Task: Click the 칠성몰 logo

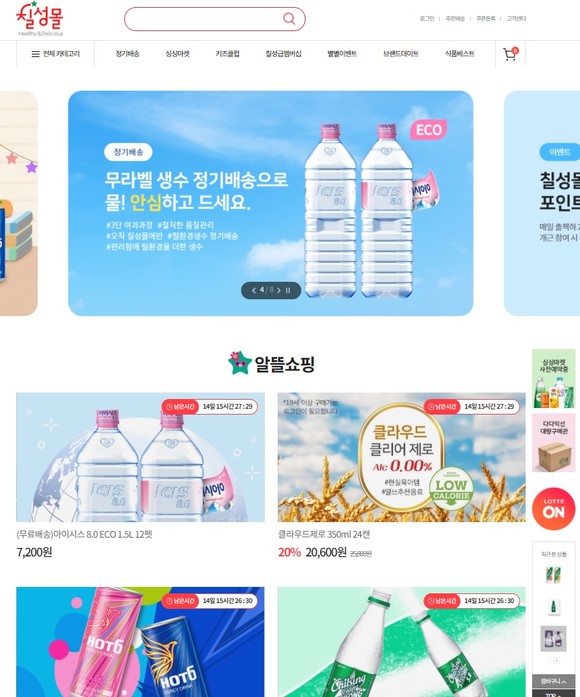Action: [40, 19]
